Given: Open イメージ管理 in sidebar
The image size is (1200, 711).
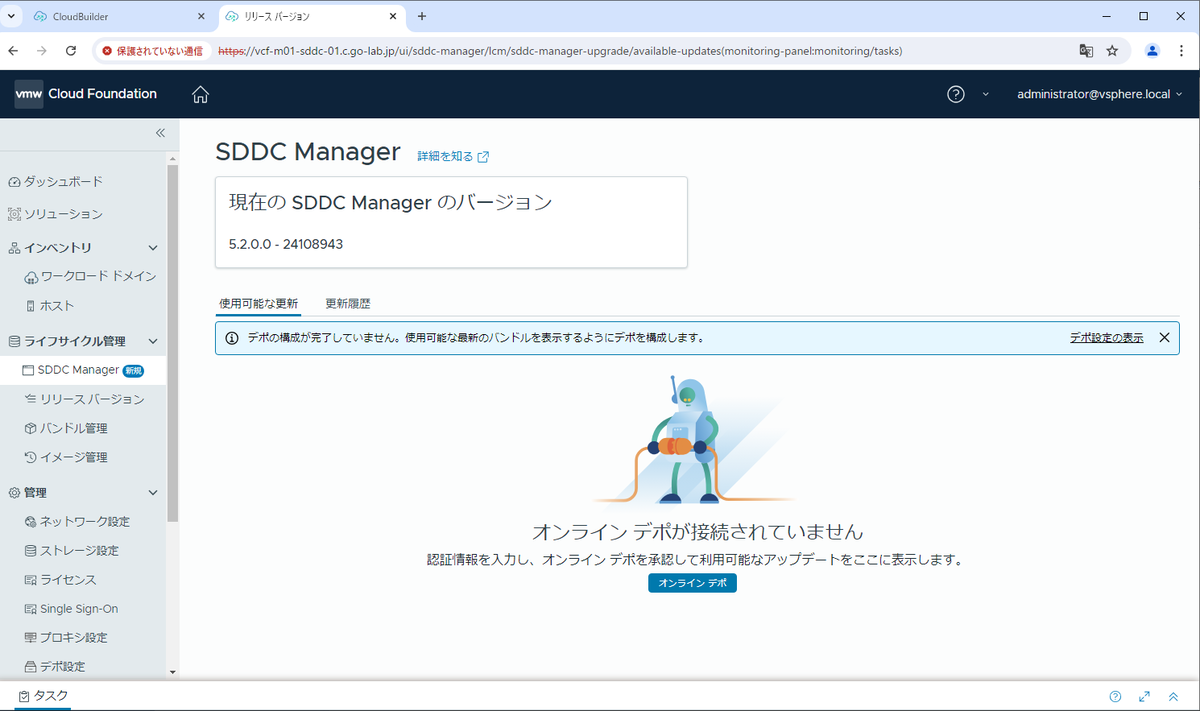Looking at the screenshot, I should 66,457.
